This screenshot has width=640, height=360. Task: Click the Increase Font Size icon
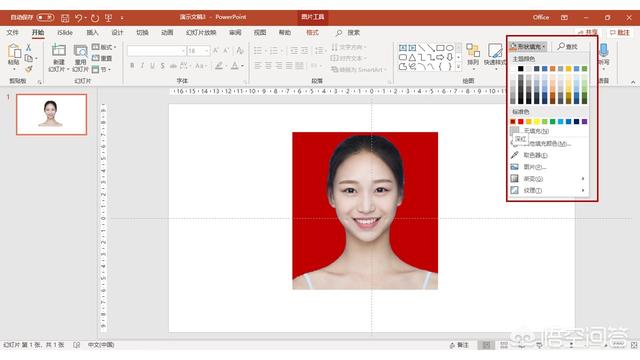tap(216, 51)
